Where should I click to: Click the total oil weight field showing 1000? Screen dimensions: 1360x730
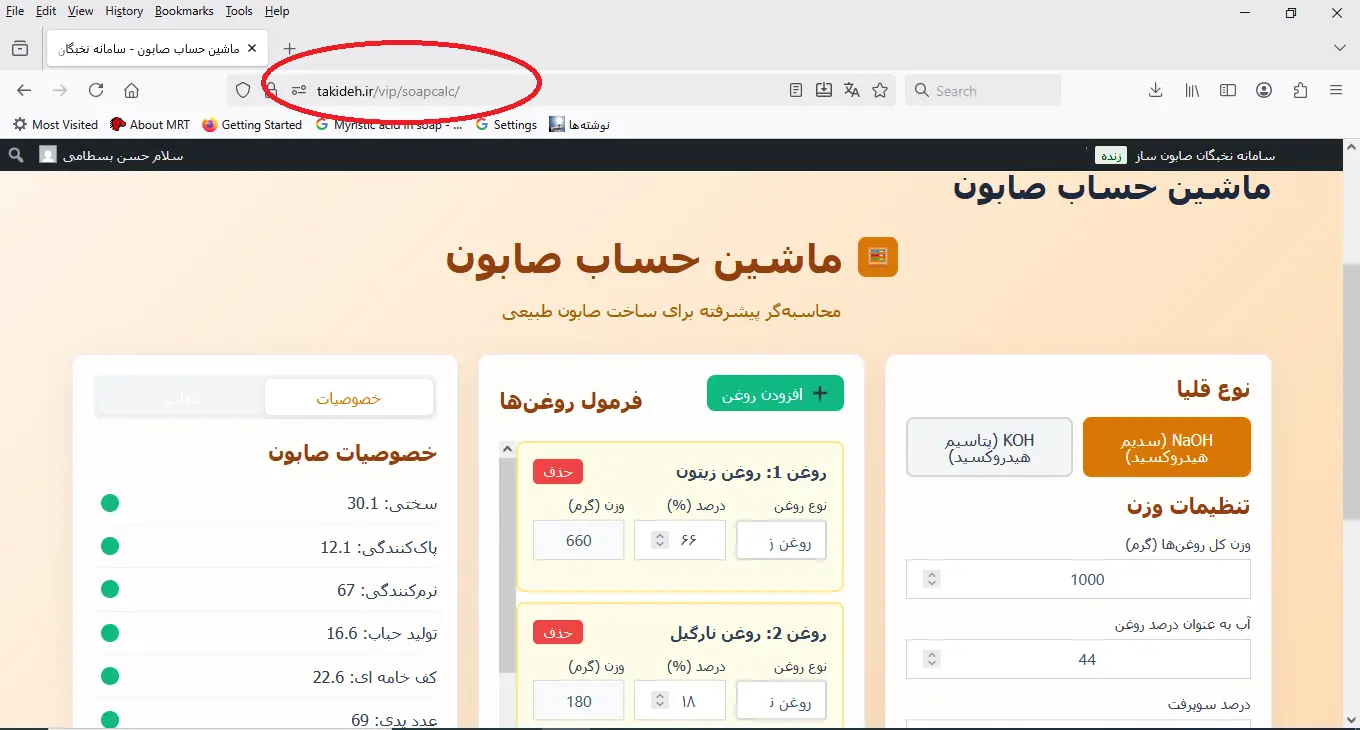(1087, 579)
